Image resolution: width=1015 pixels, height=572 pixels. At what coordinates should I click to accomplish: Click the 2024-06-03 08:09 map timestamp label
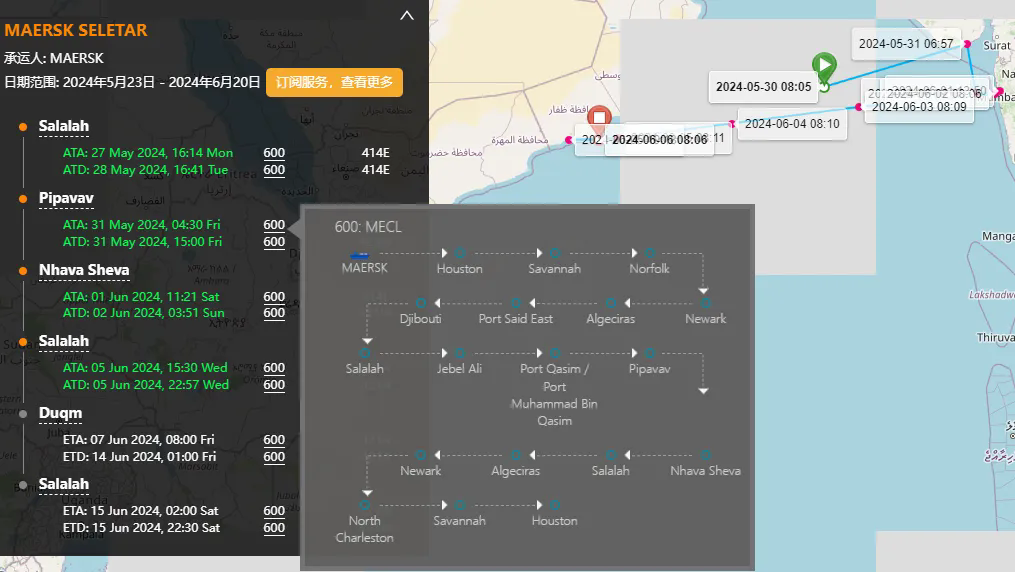(x=919, y=107)
